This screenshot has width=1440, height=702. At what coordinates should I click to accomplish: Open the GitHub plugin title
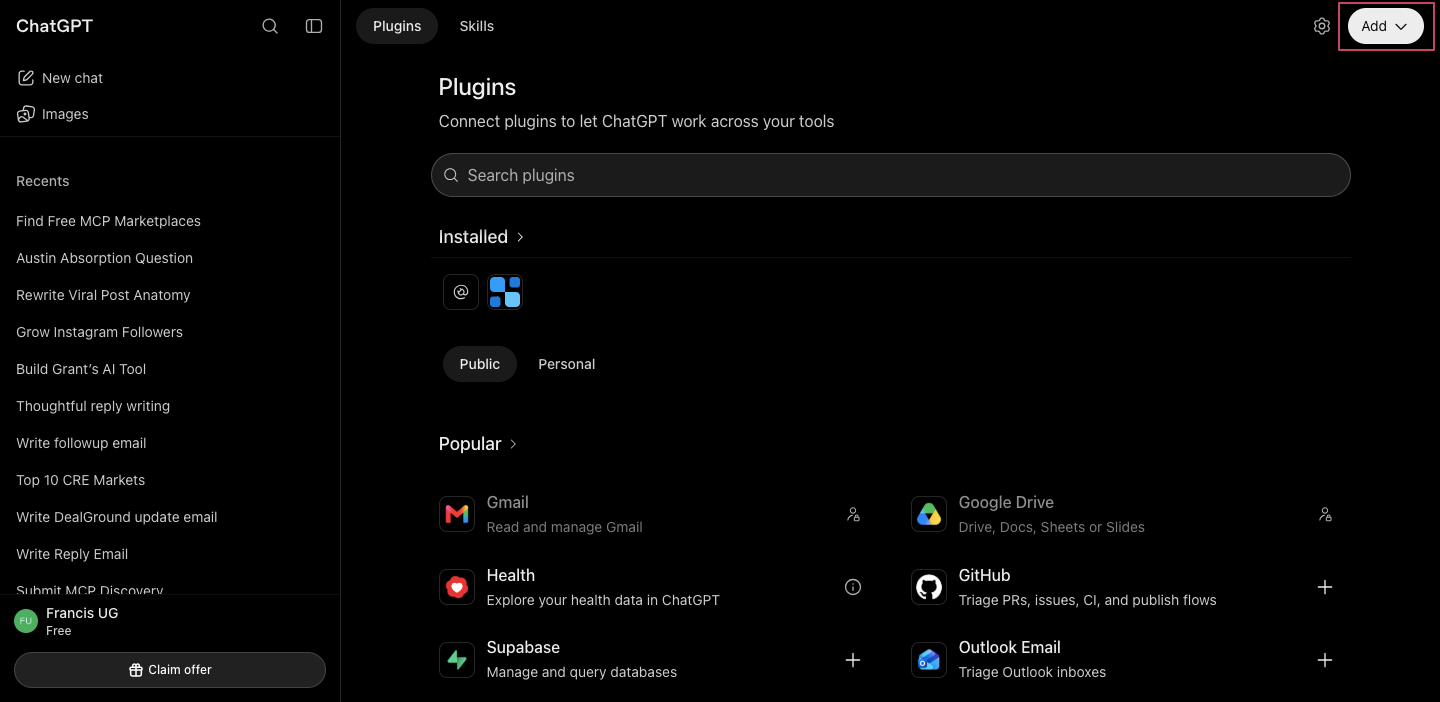click(985, 575)
